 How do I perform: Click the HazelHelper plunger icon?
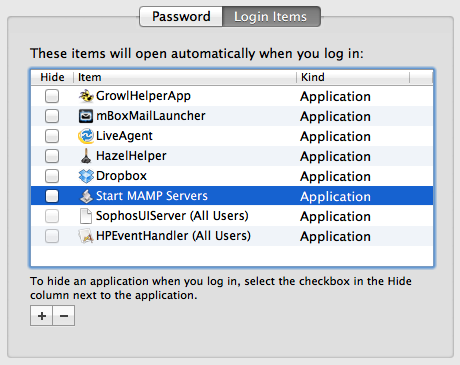pos(86,156)
